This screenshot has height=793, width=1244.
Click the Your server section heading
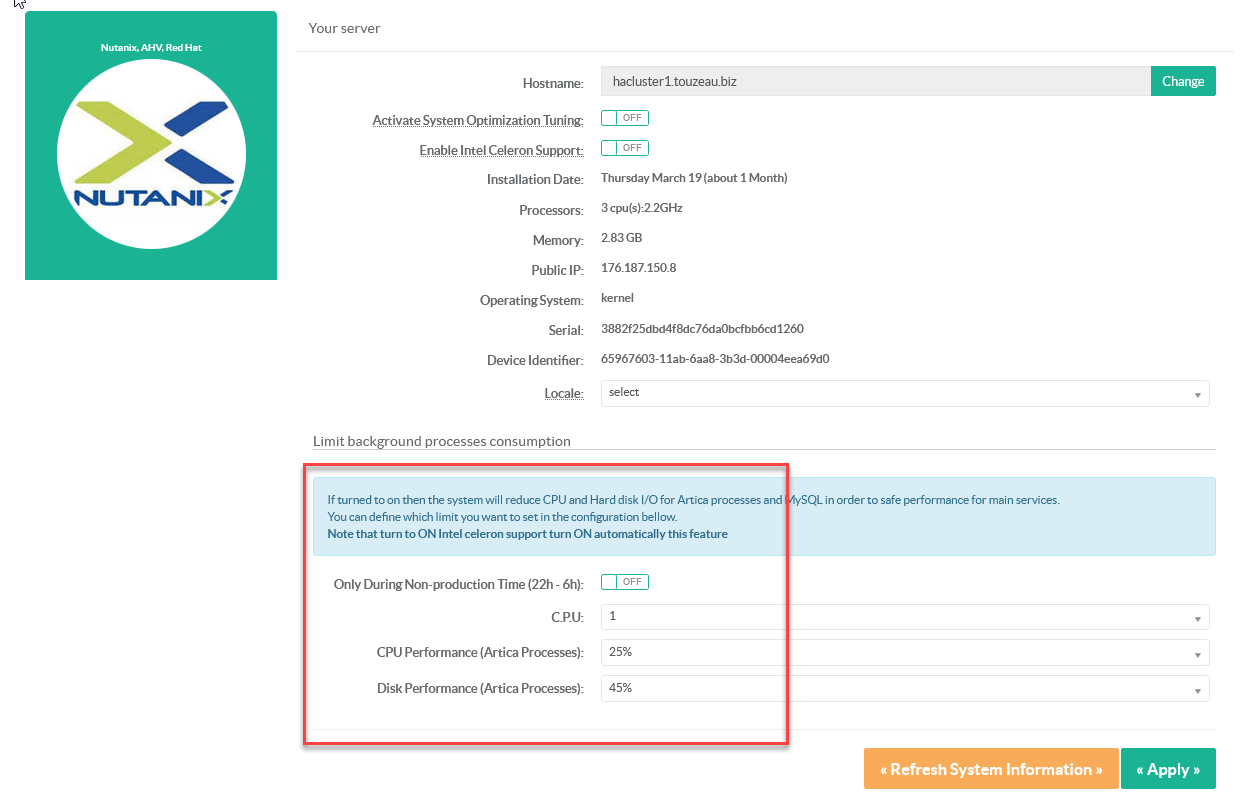344,28
